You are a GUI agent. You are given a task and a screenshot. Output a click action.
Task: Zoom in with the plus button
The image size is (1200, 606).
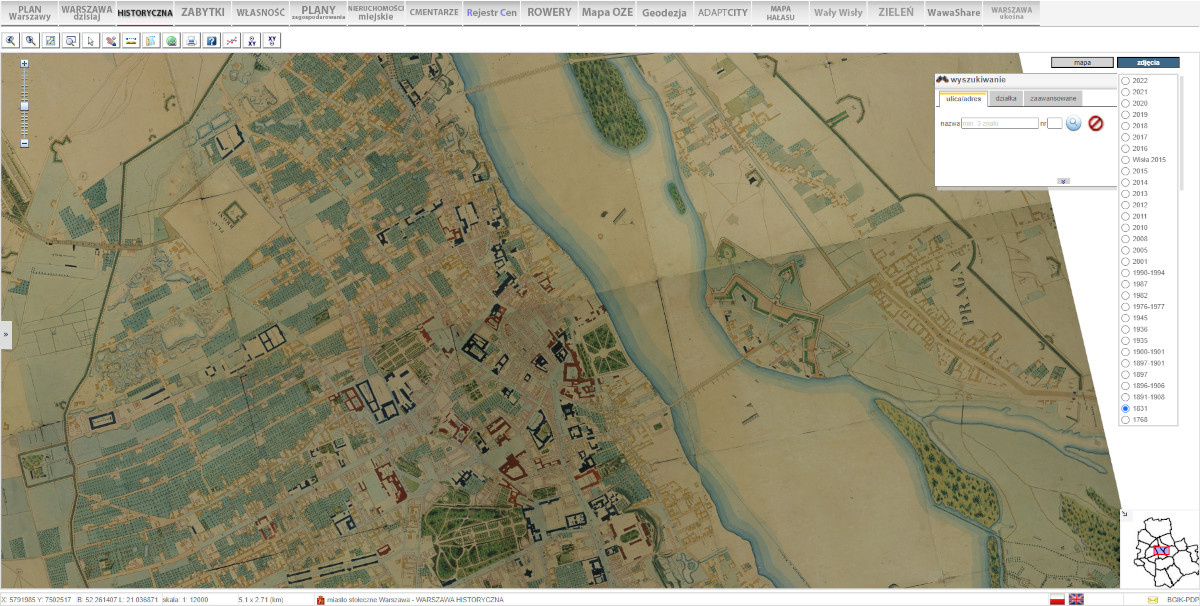24,63
